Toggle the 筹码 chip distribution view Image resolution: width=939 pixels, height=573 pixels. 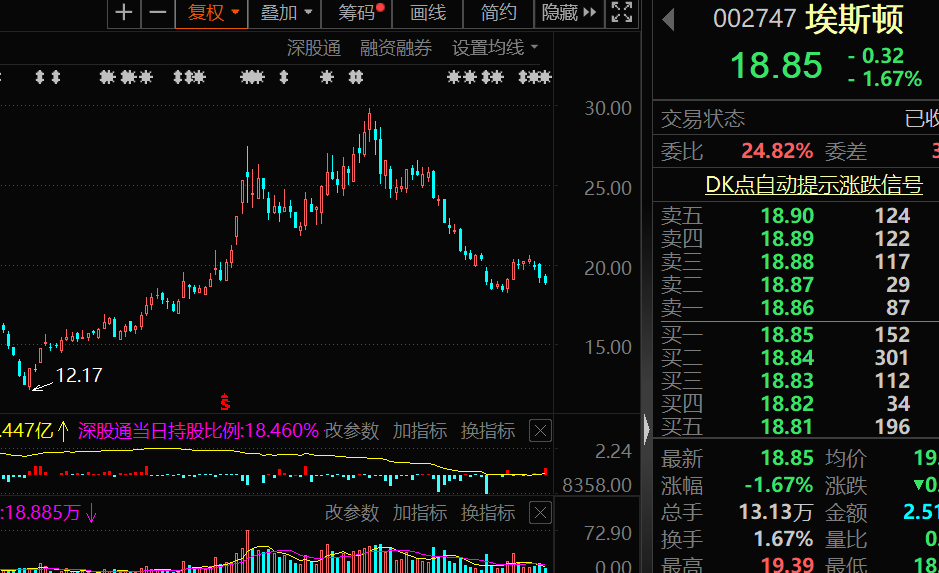(x=358, y=13)
